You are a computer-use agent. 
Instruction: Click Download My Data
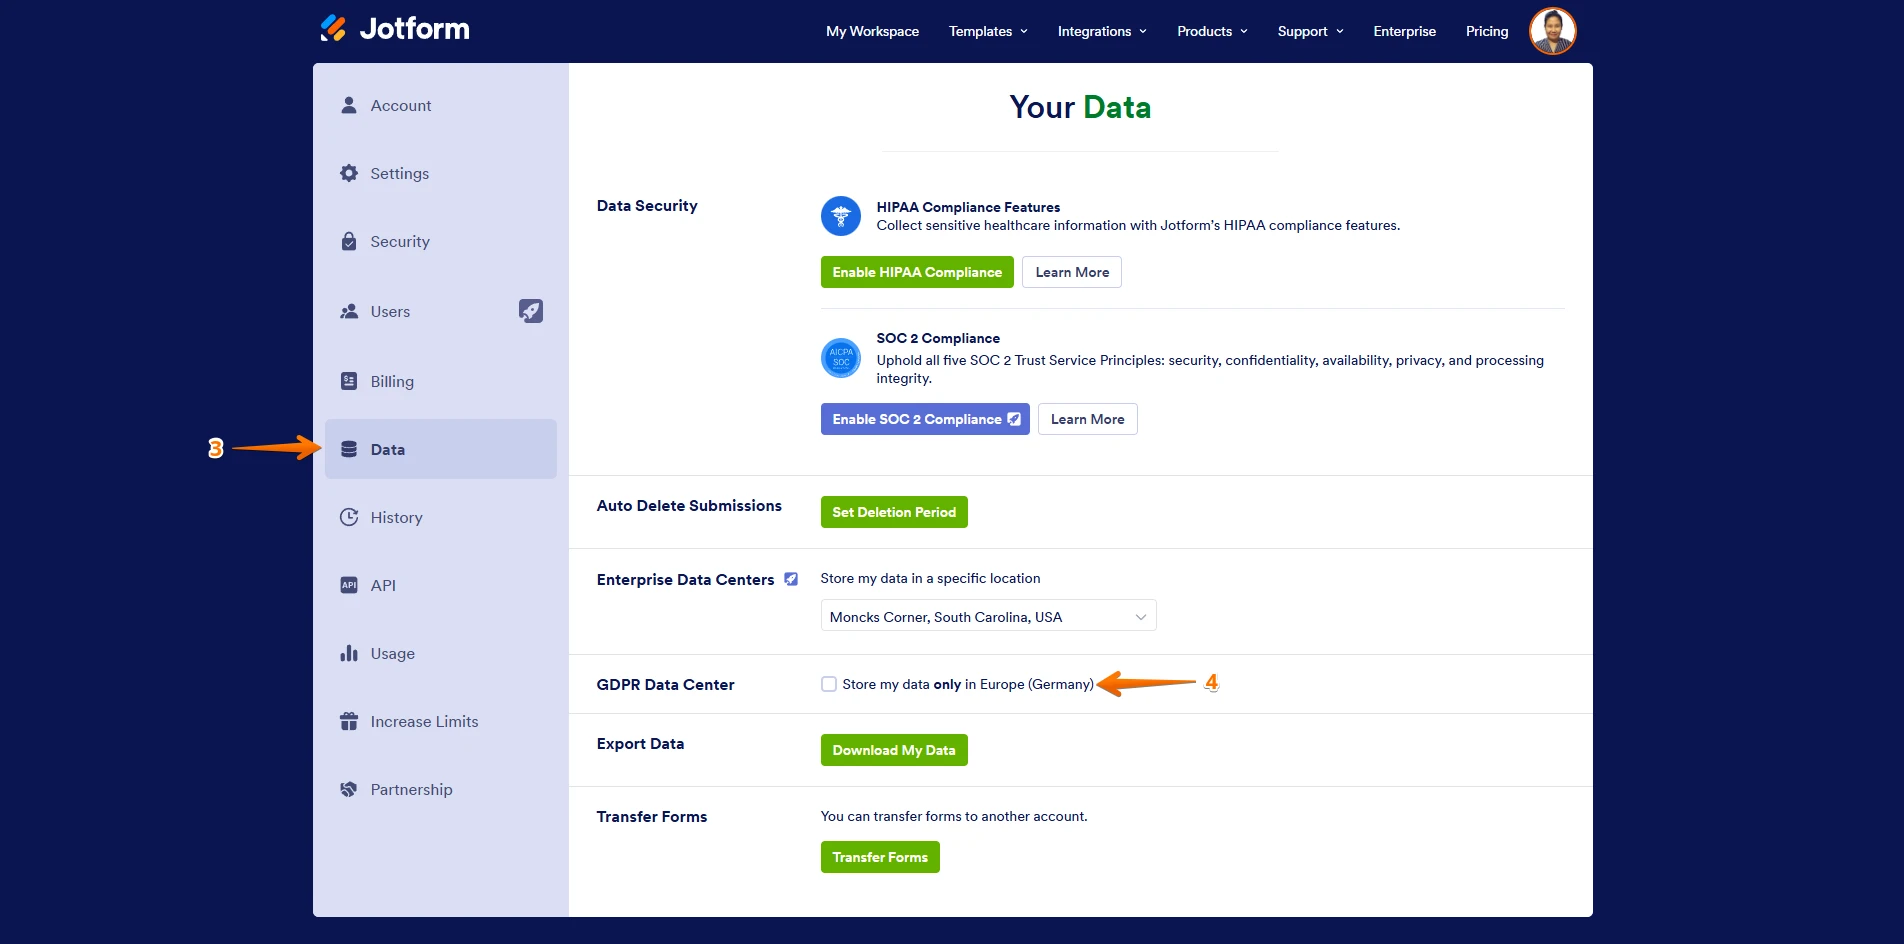point(893,749)
